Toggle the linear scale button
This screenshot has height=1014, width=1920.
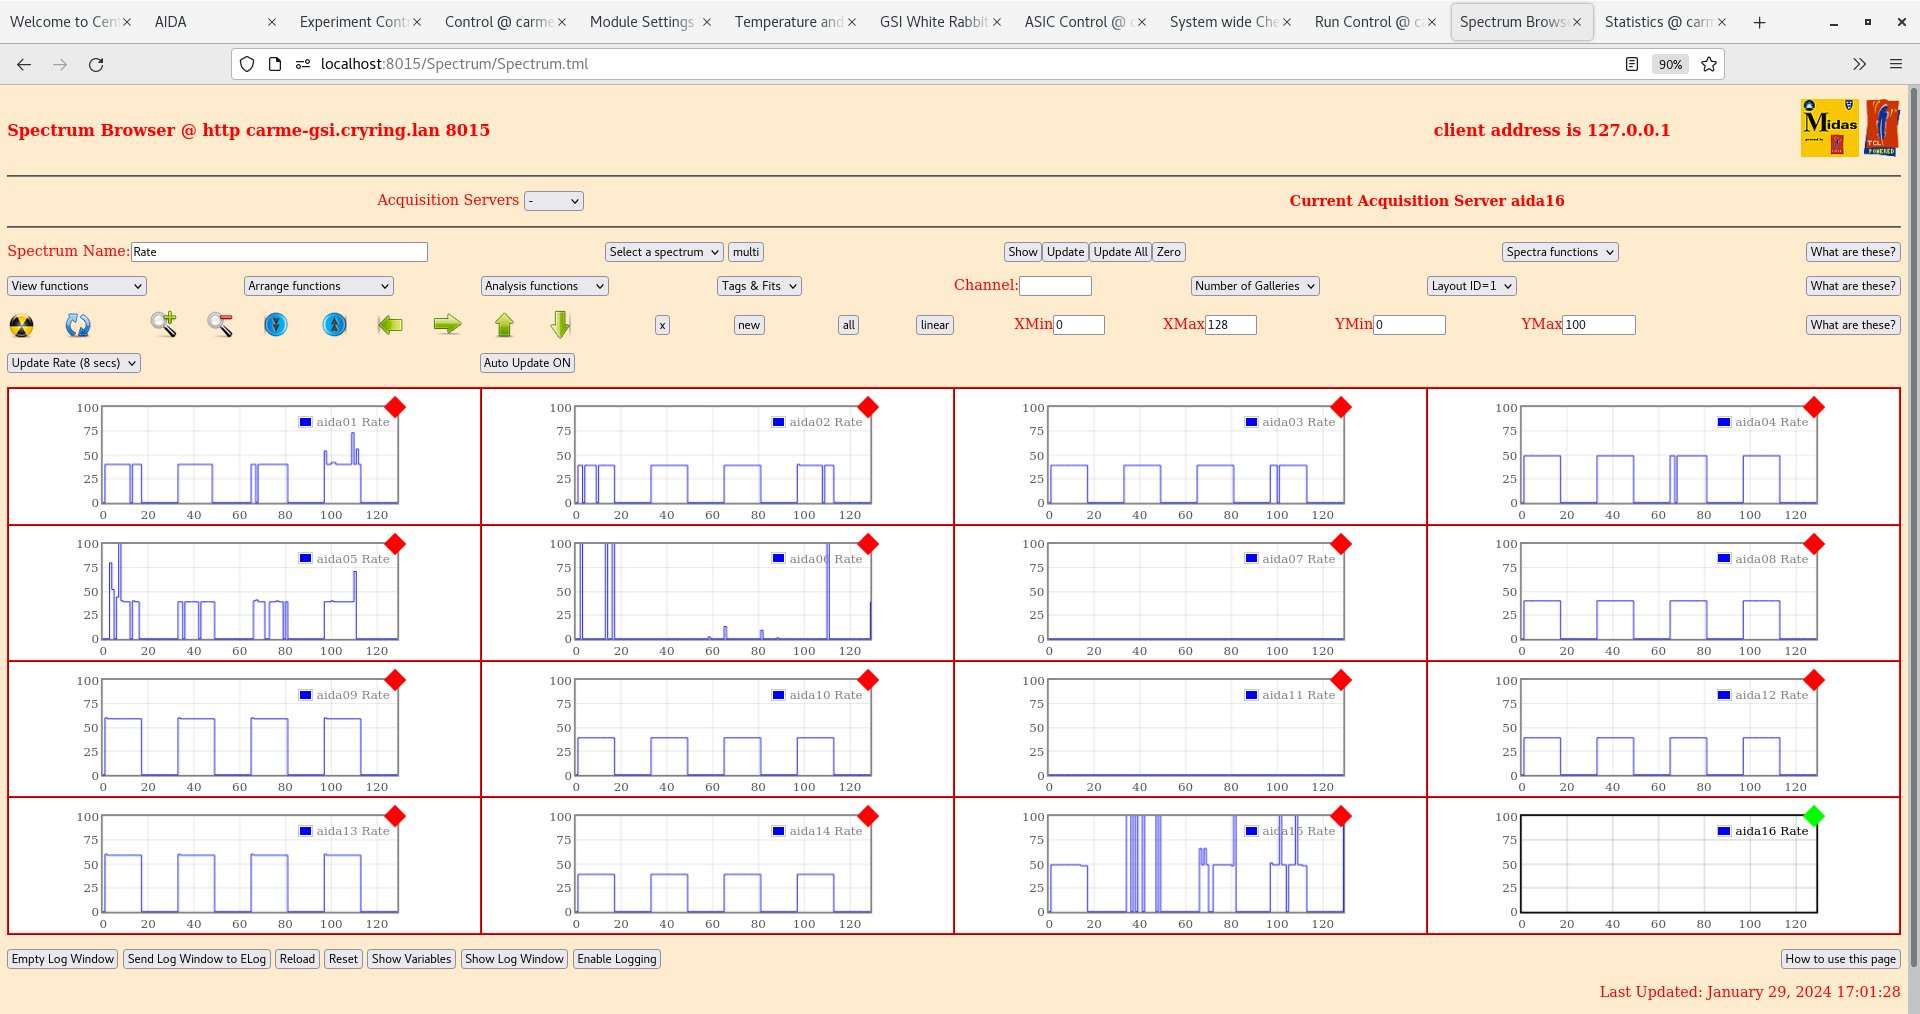point(933,325)
